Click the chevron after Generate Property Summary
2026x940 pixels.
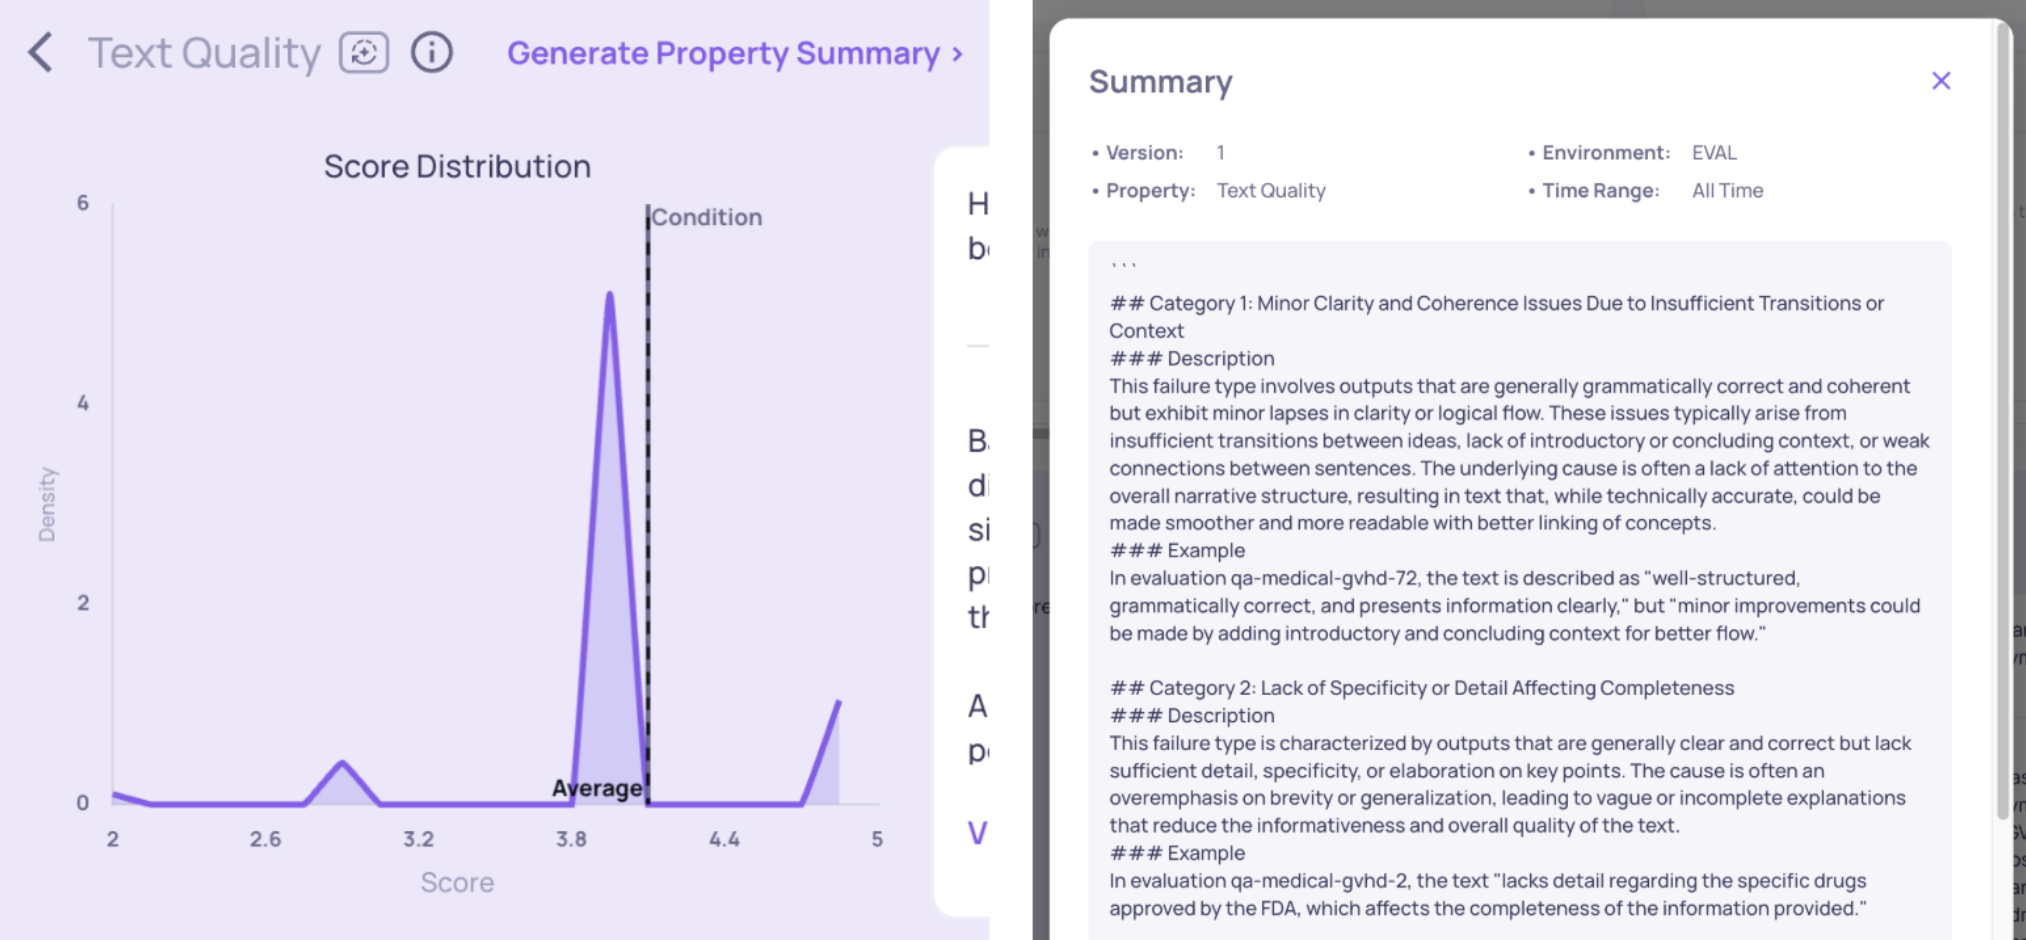coord(958,54)
